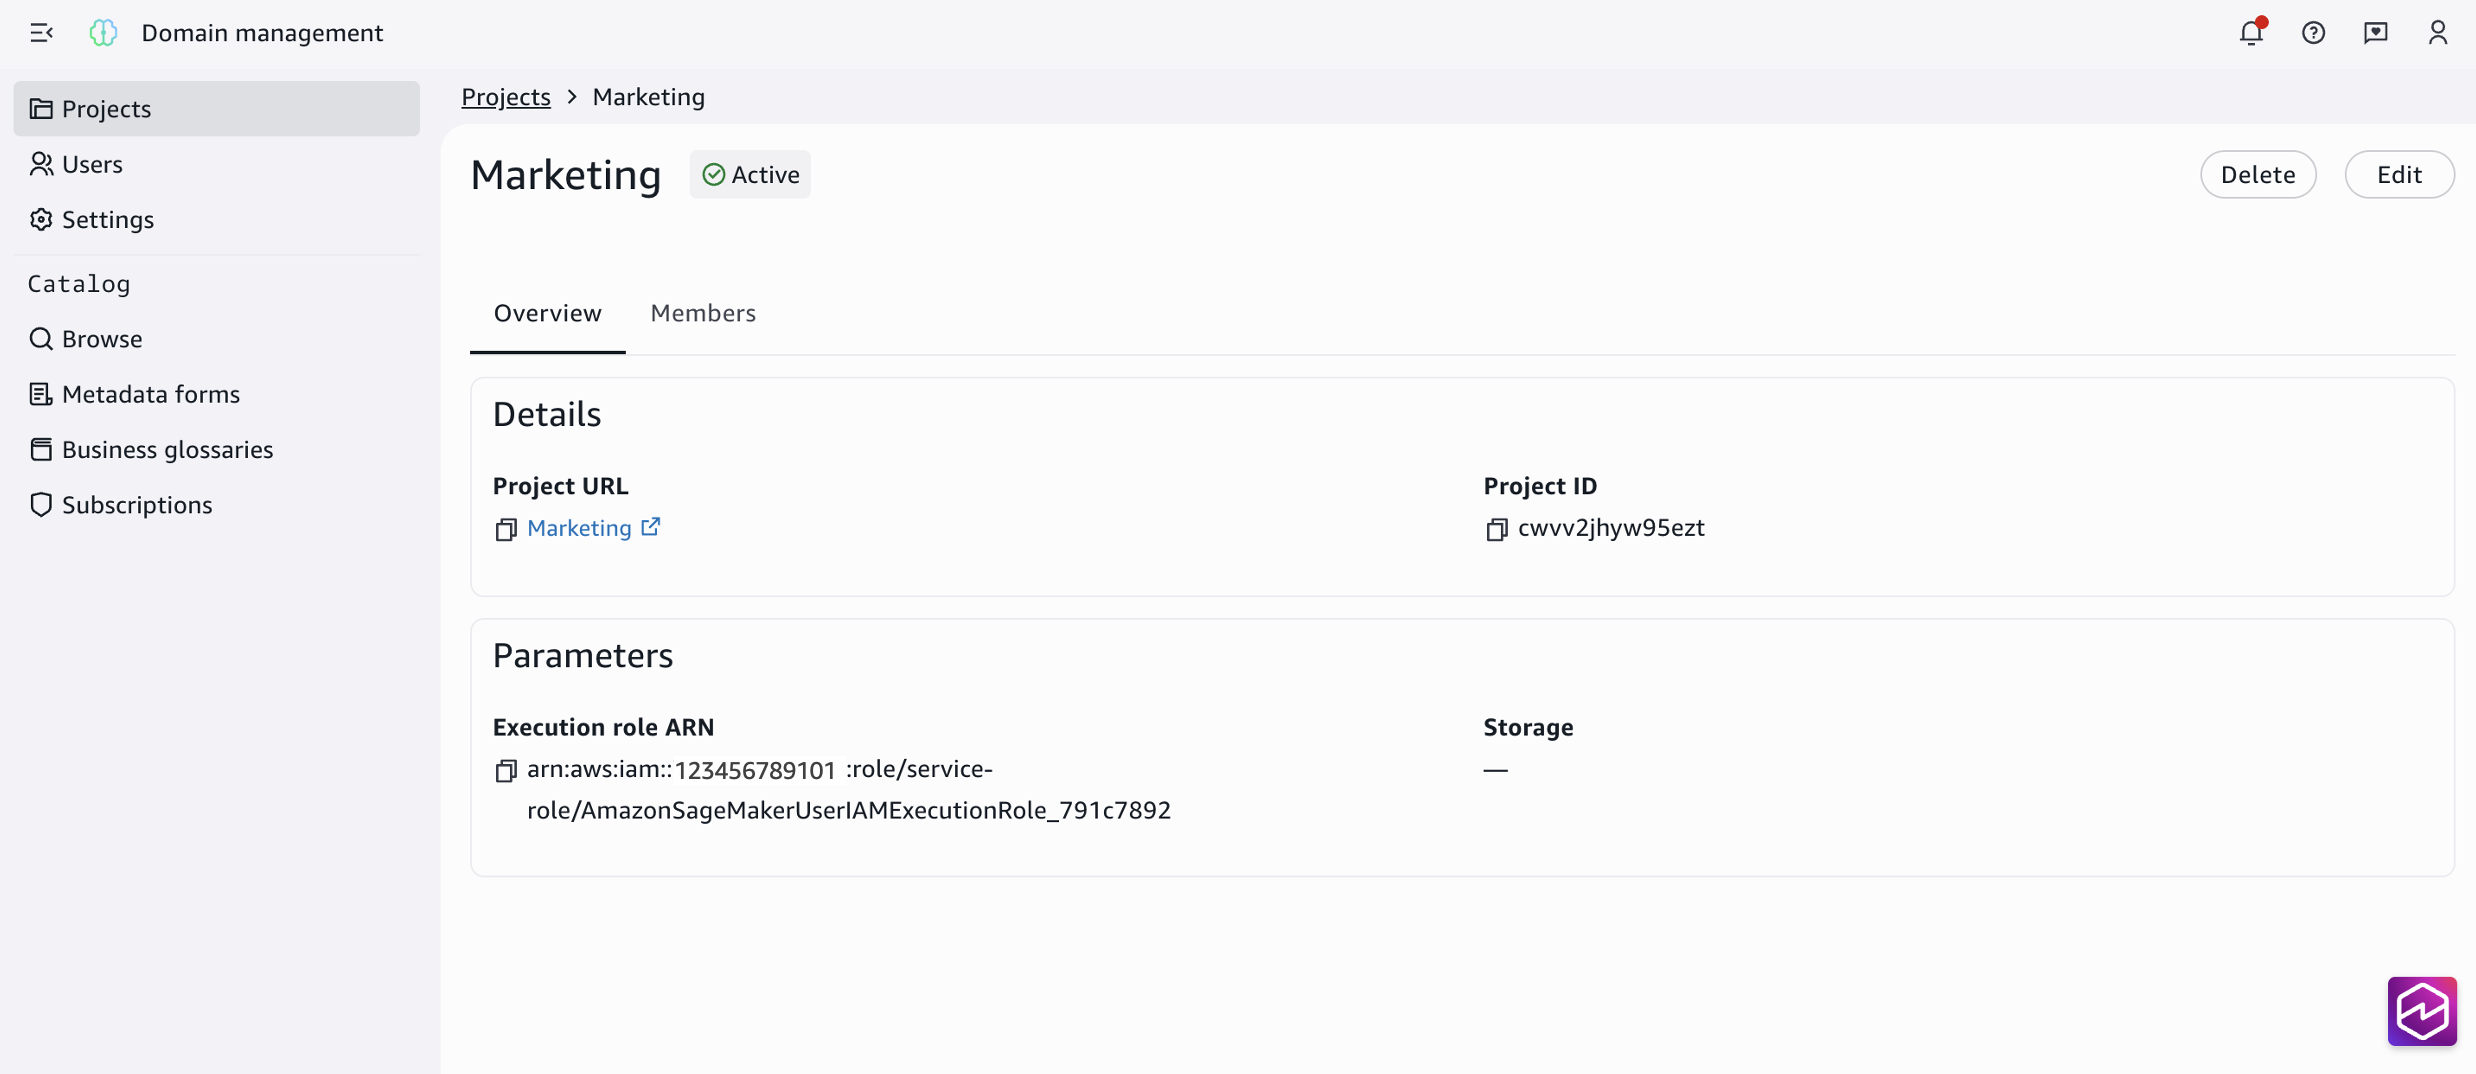2476x1074 pixels.
Task: Click the Metadata forms icon
Action: (41, 394)
